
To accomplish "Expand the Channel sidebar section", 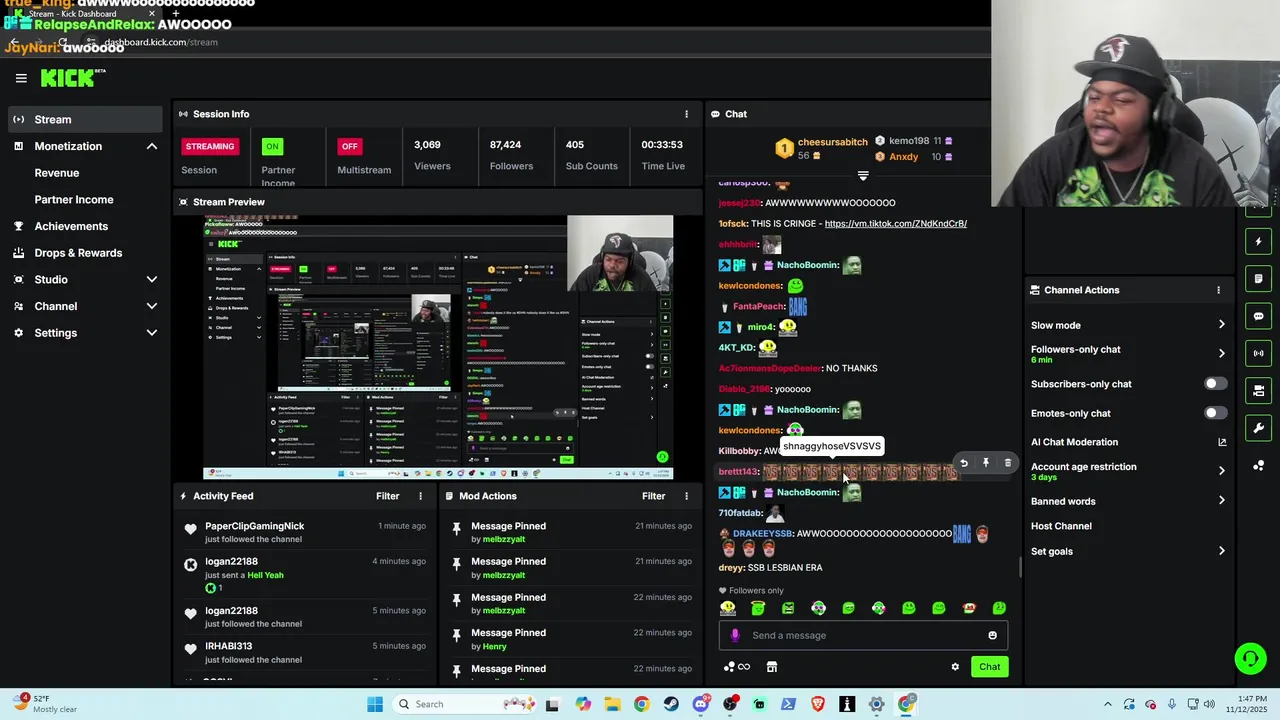I will point(152,306).
